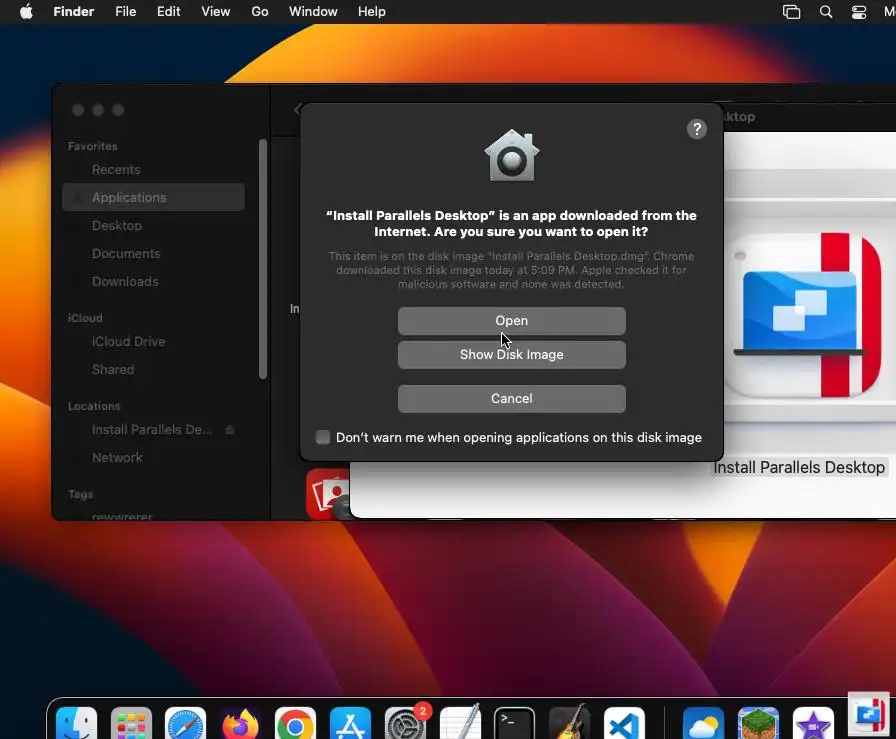896x739 pixels.
Task: Select Recents in Finder sidebar
Action: 116,170
